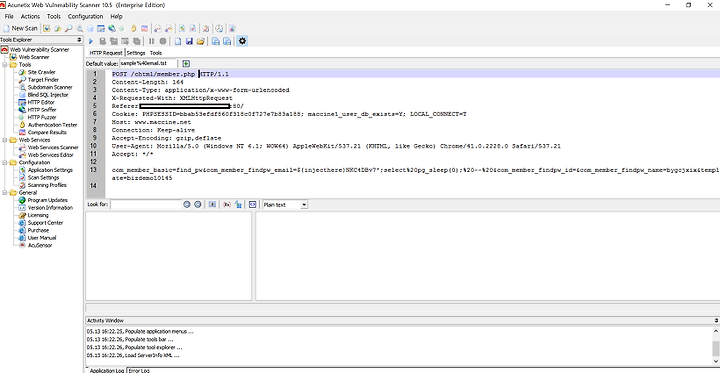The image size is (720, 373).
Task: Select Subdomain Scanner tool
Action: (50, 87)
